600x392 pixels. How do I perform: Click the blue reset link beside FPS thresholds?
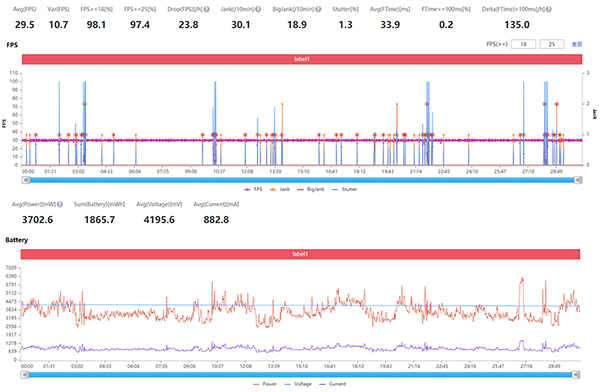click(577, 44)
